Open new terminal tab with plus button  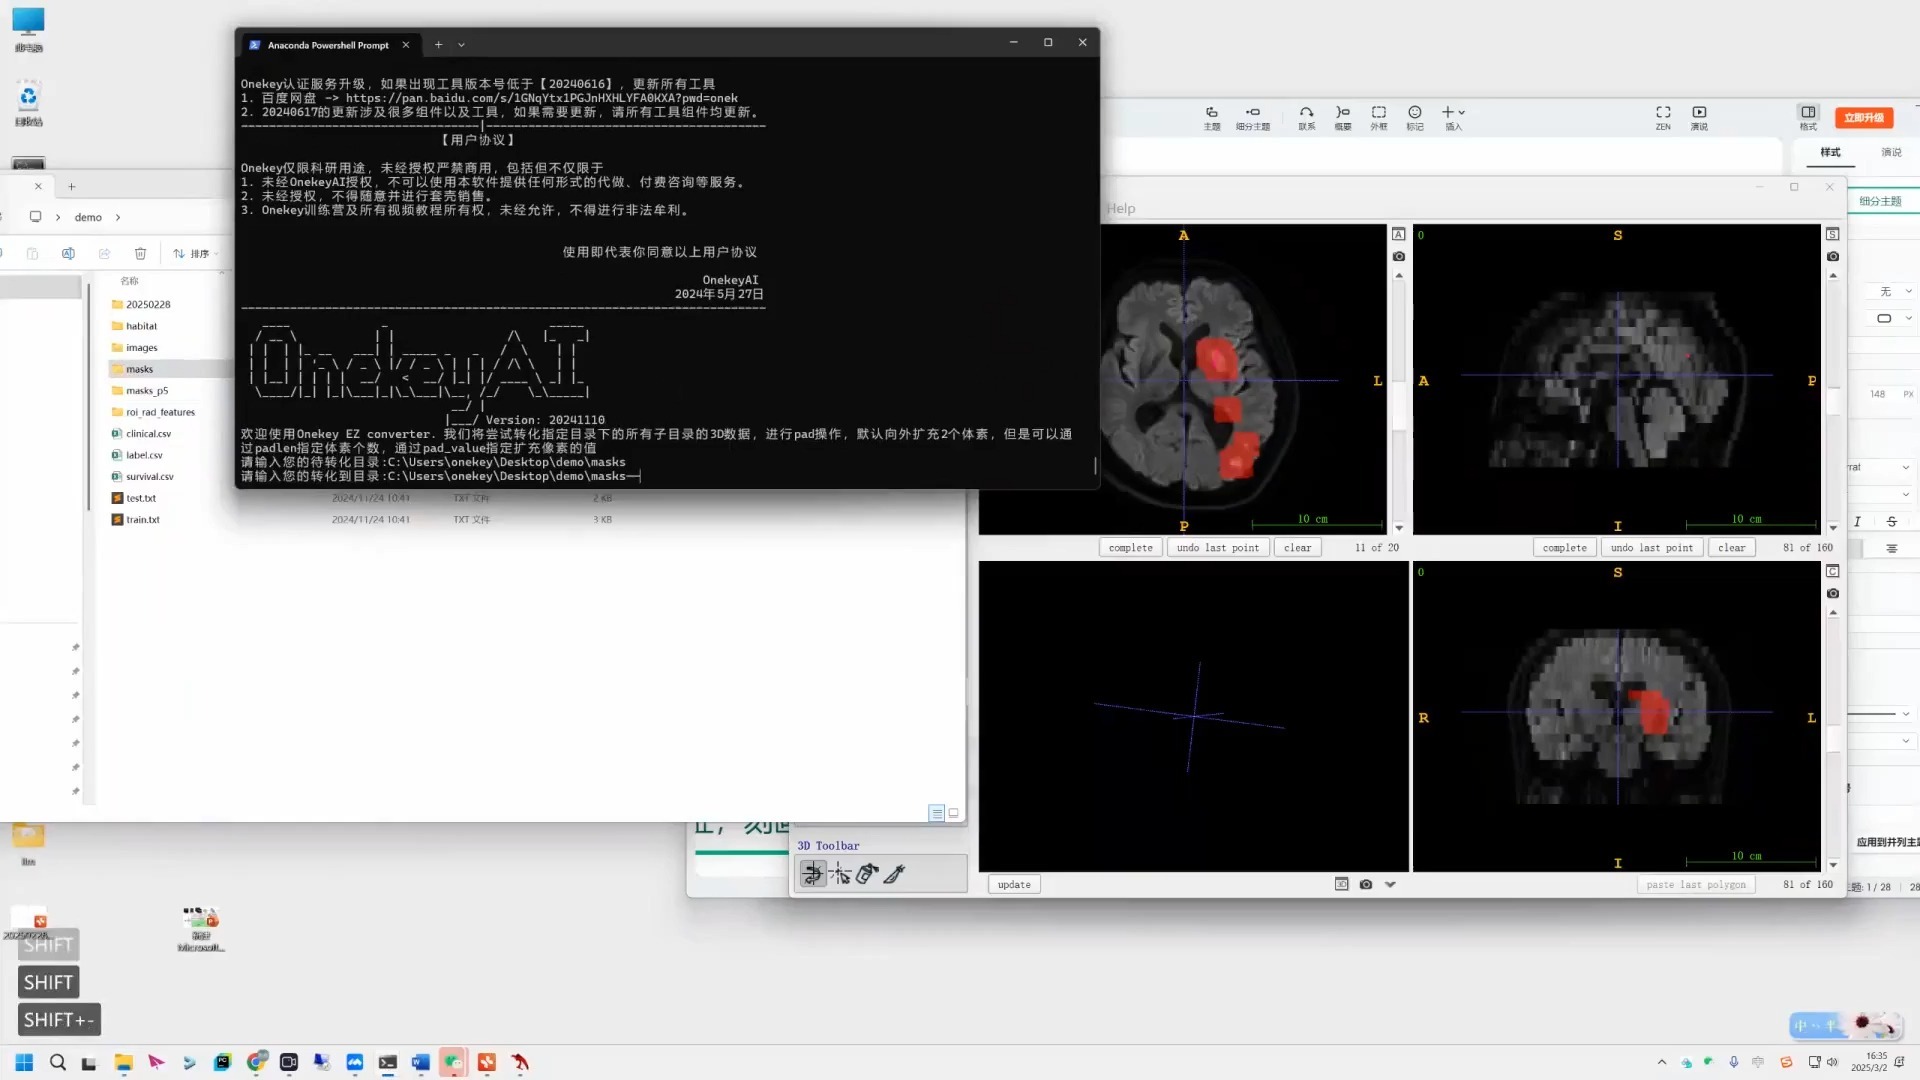click(437, 44)
